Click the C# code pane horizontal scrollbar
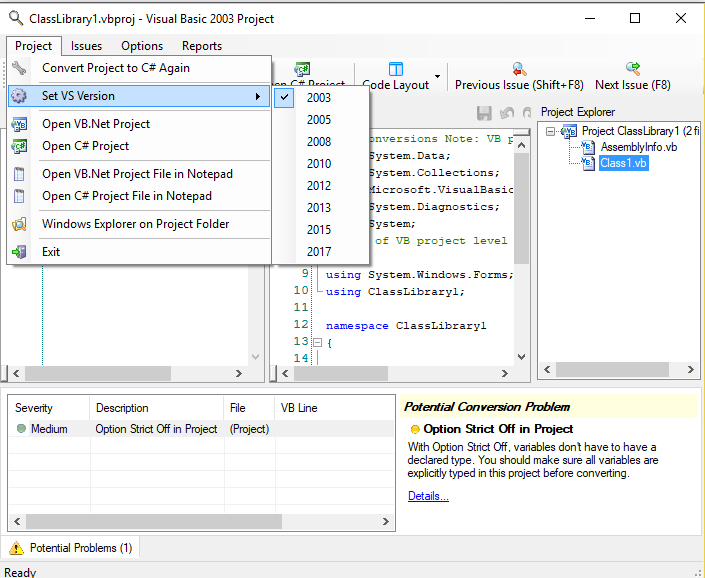The width and height of the screenshot is (705, 578). (397, 373)
